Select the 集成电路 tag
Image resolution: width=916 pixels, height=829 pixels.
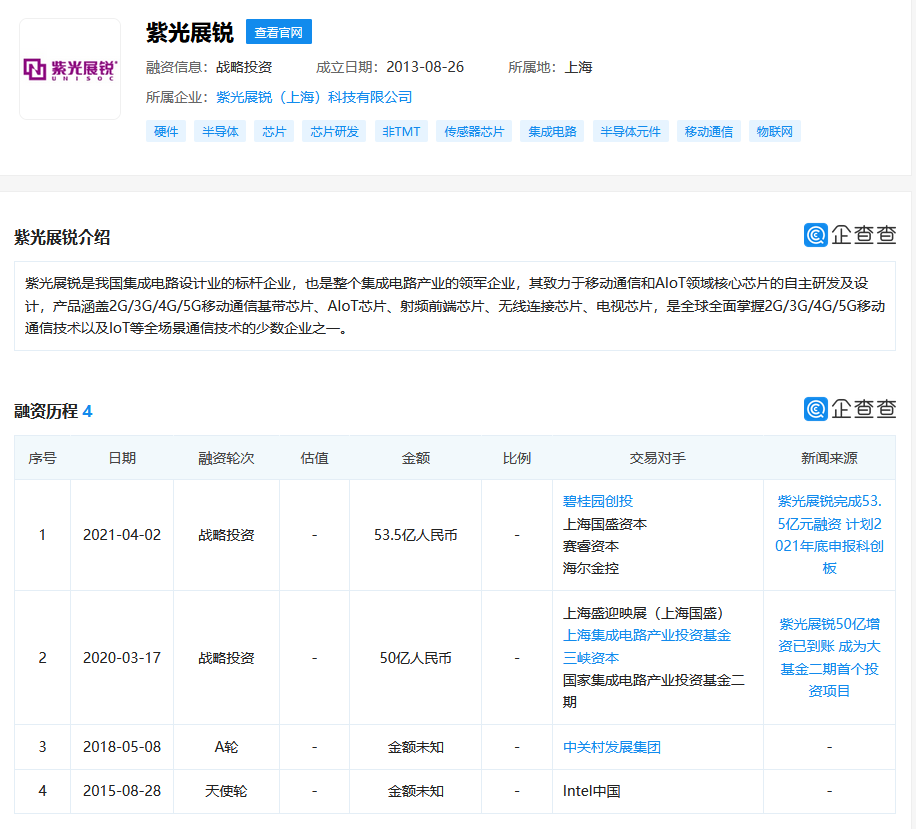552,131
